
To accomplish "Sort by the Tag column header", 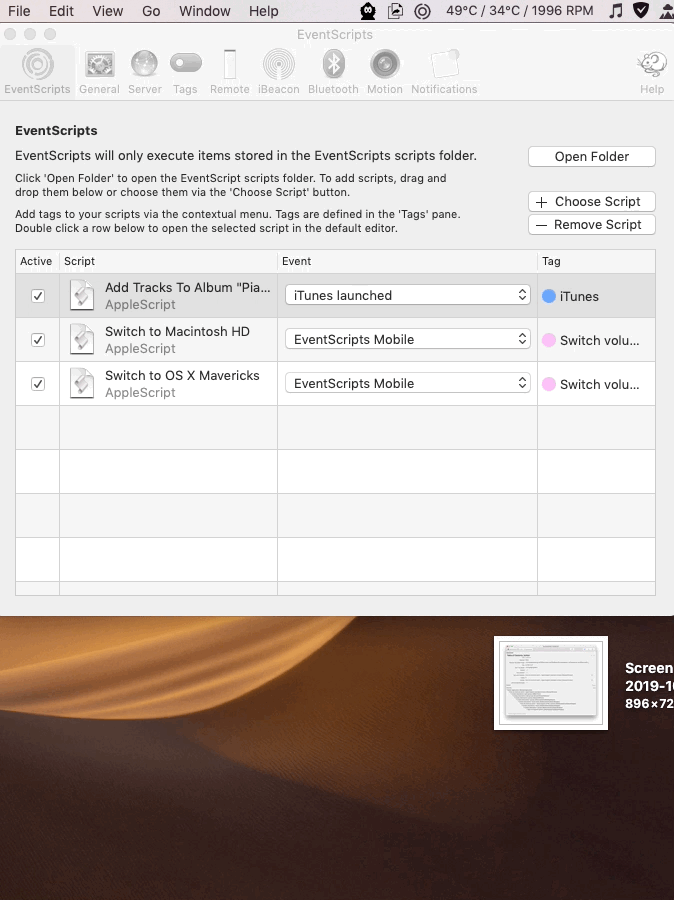I will point(596,261).
